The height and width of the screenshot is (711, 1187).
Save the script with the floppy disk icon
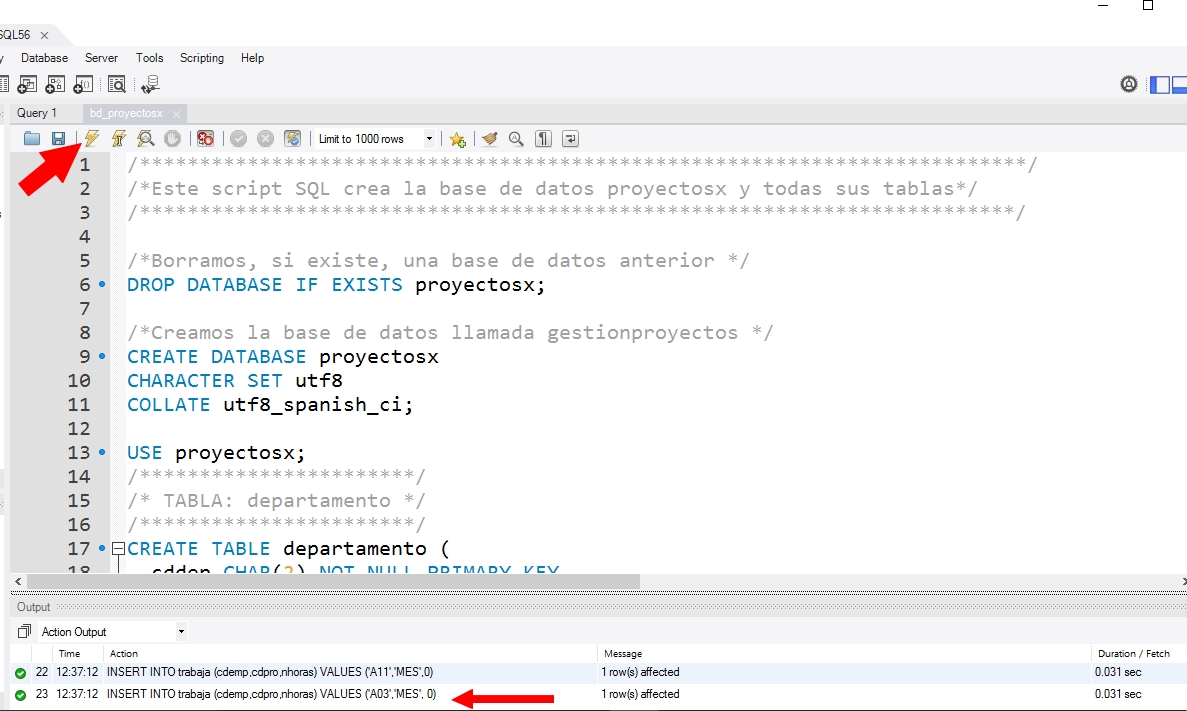[58, 139]
